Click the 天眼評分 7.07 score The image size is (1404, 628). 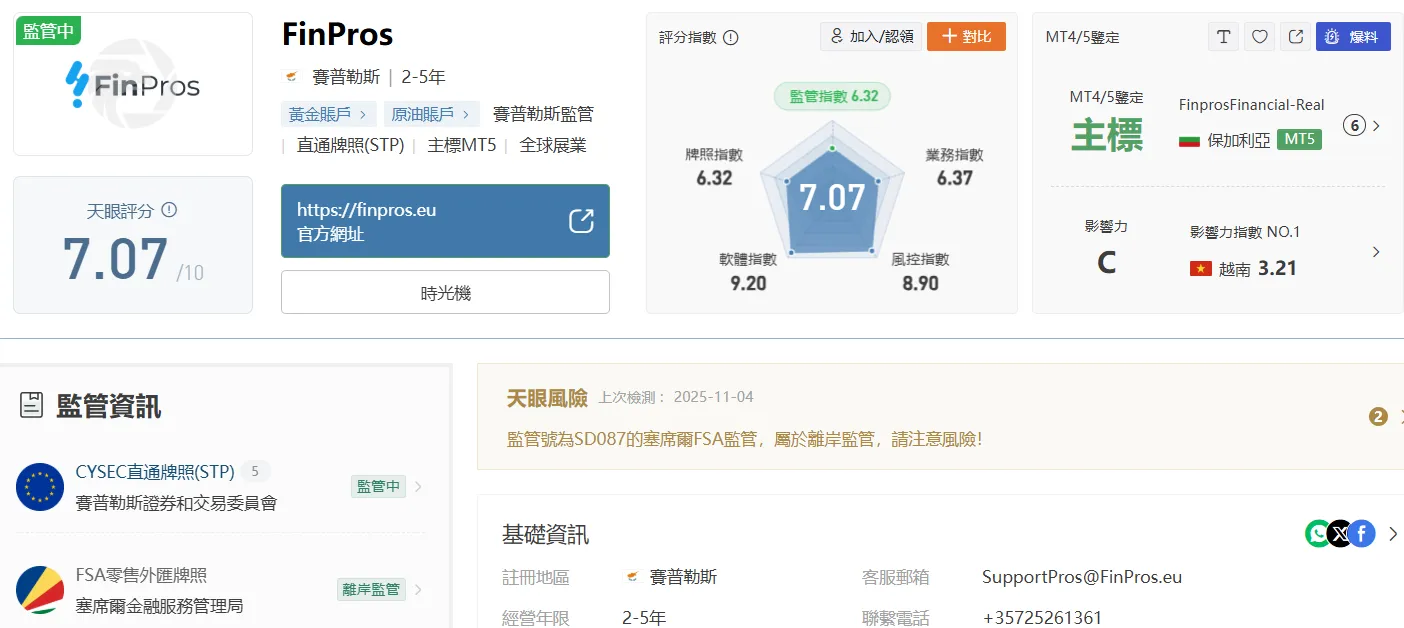pyautogui.click(x=115, y=258)
